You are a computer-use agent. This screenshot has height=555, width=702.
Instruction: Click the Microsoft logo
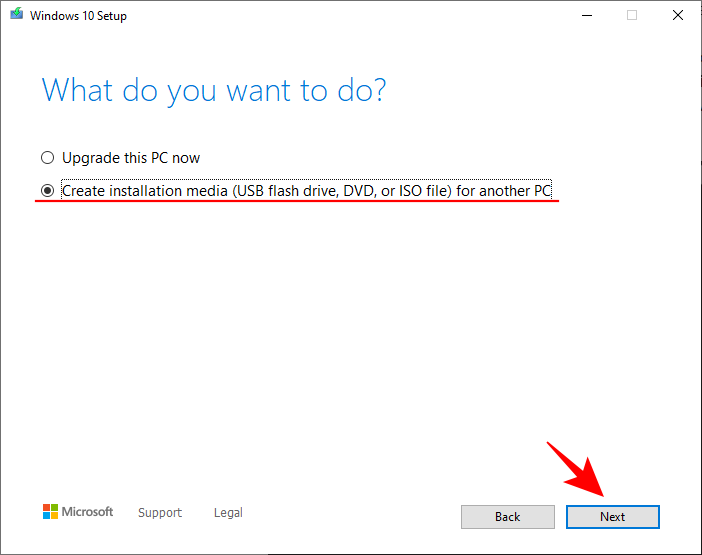point(78,512)
